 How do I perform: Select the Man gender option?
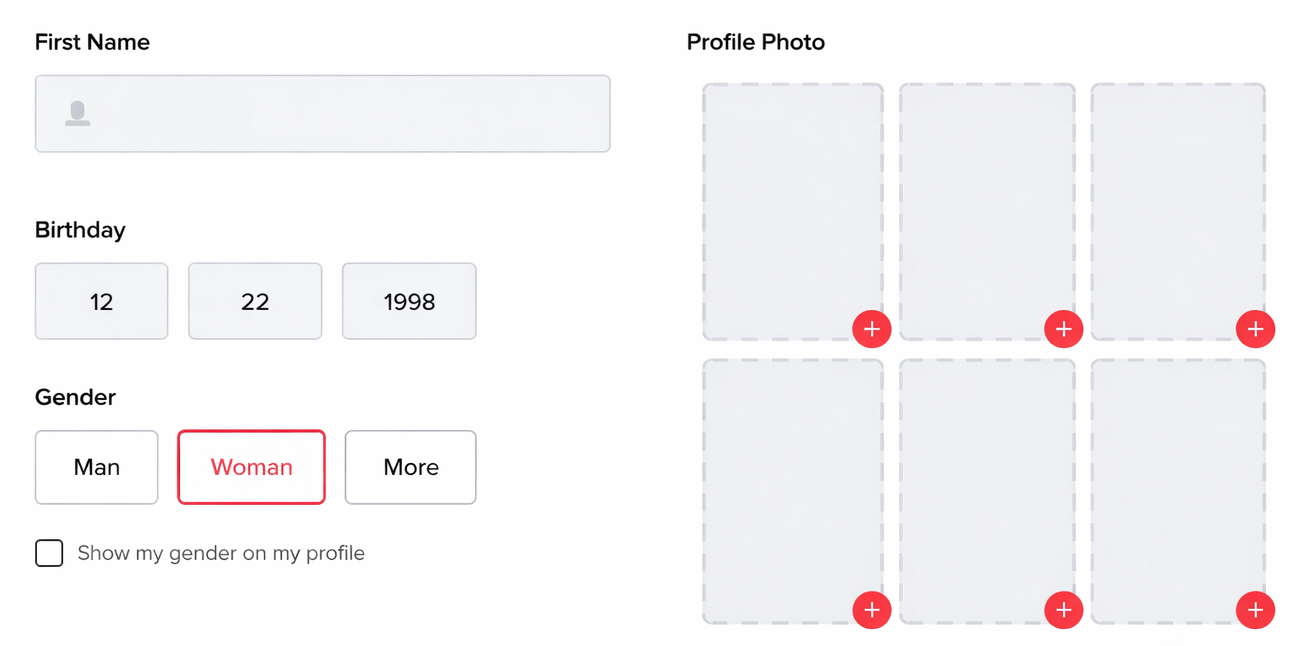click(x=97, y=467)
